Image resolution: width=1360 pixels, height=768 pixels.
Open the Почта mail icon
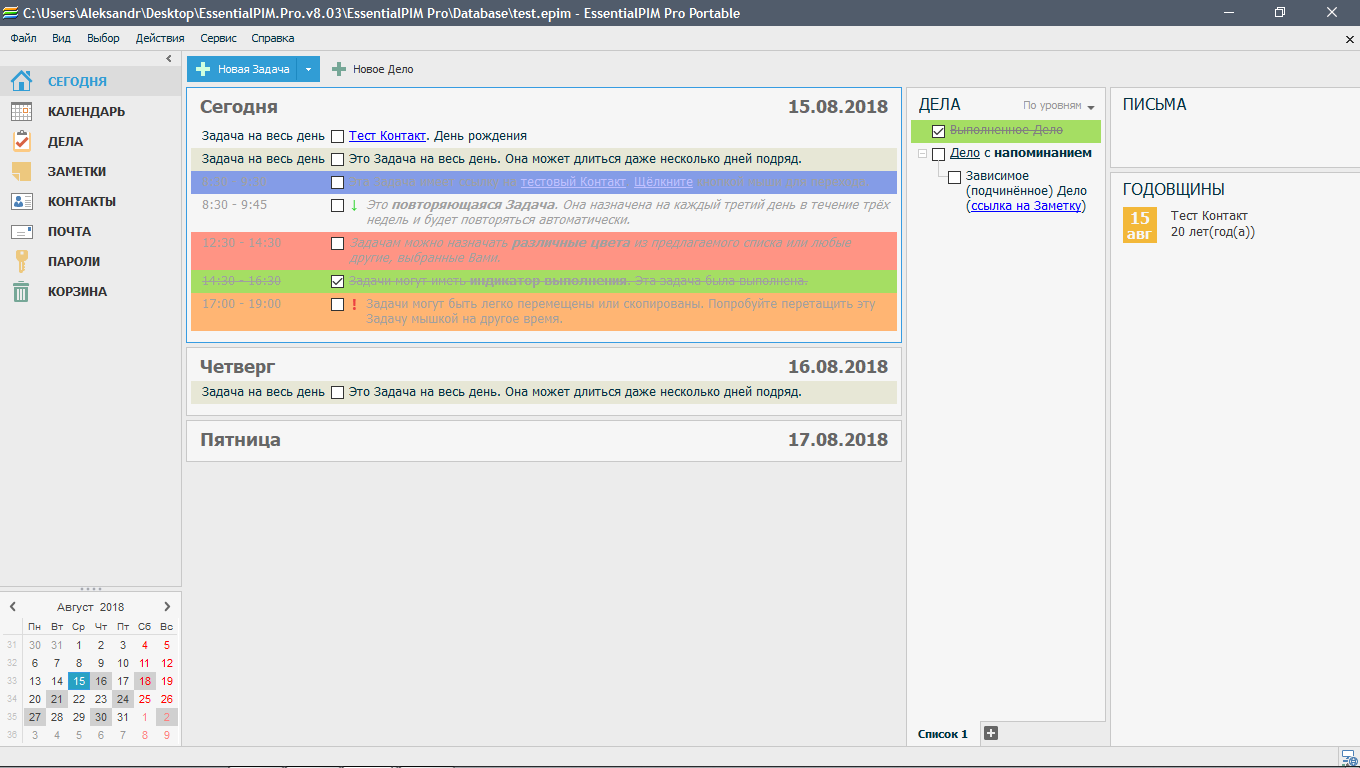point(21,232)
